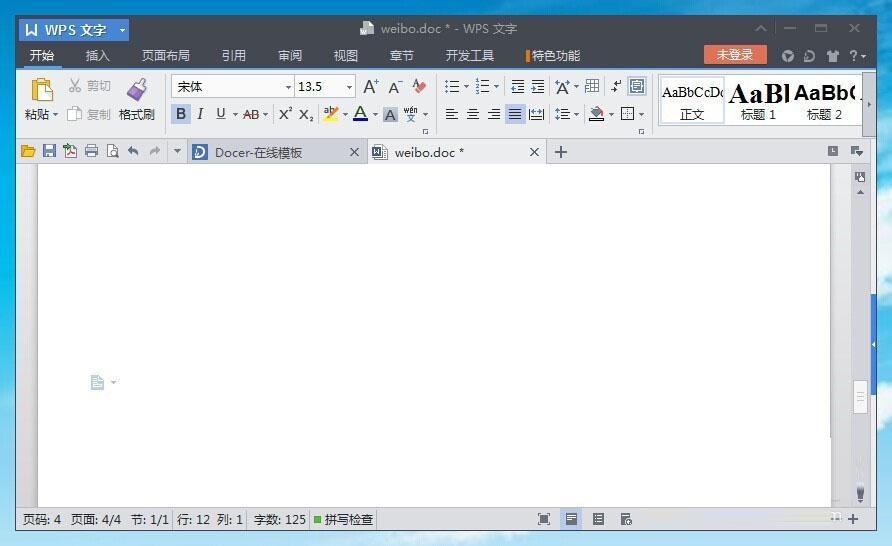Switch to the Docer-在线模板 document tab
This screenshot has height=546, width=892.
click(x=260, y=152)
